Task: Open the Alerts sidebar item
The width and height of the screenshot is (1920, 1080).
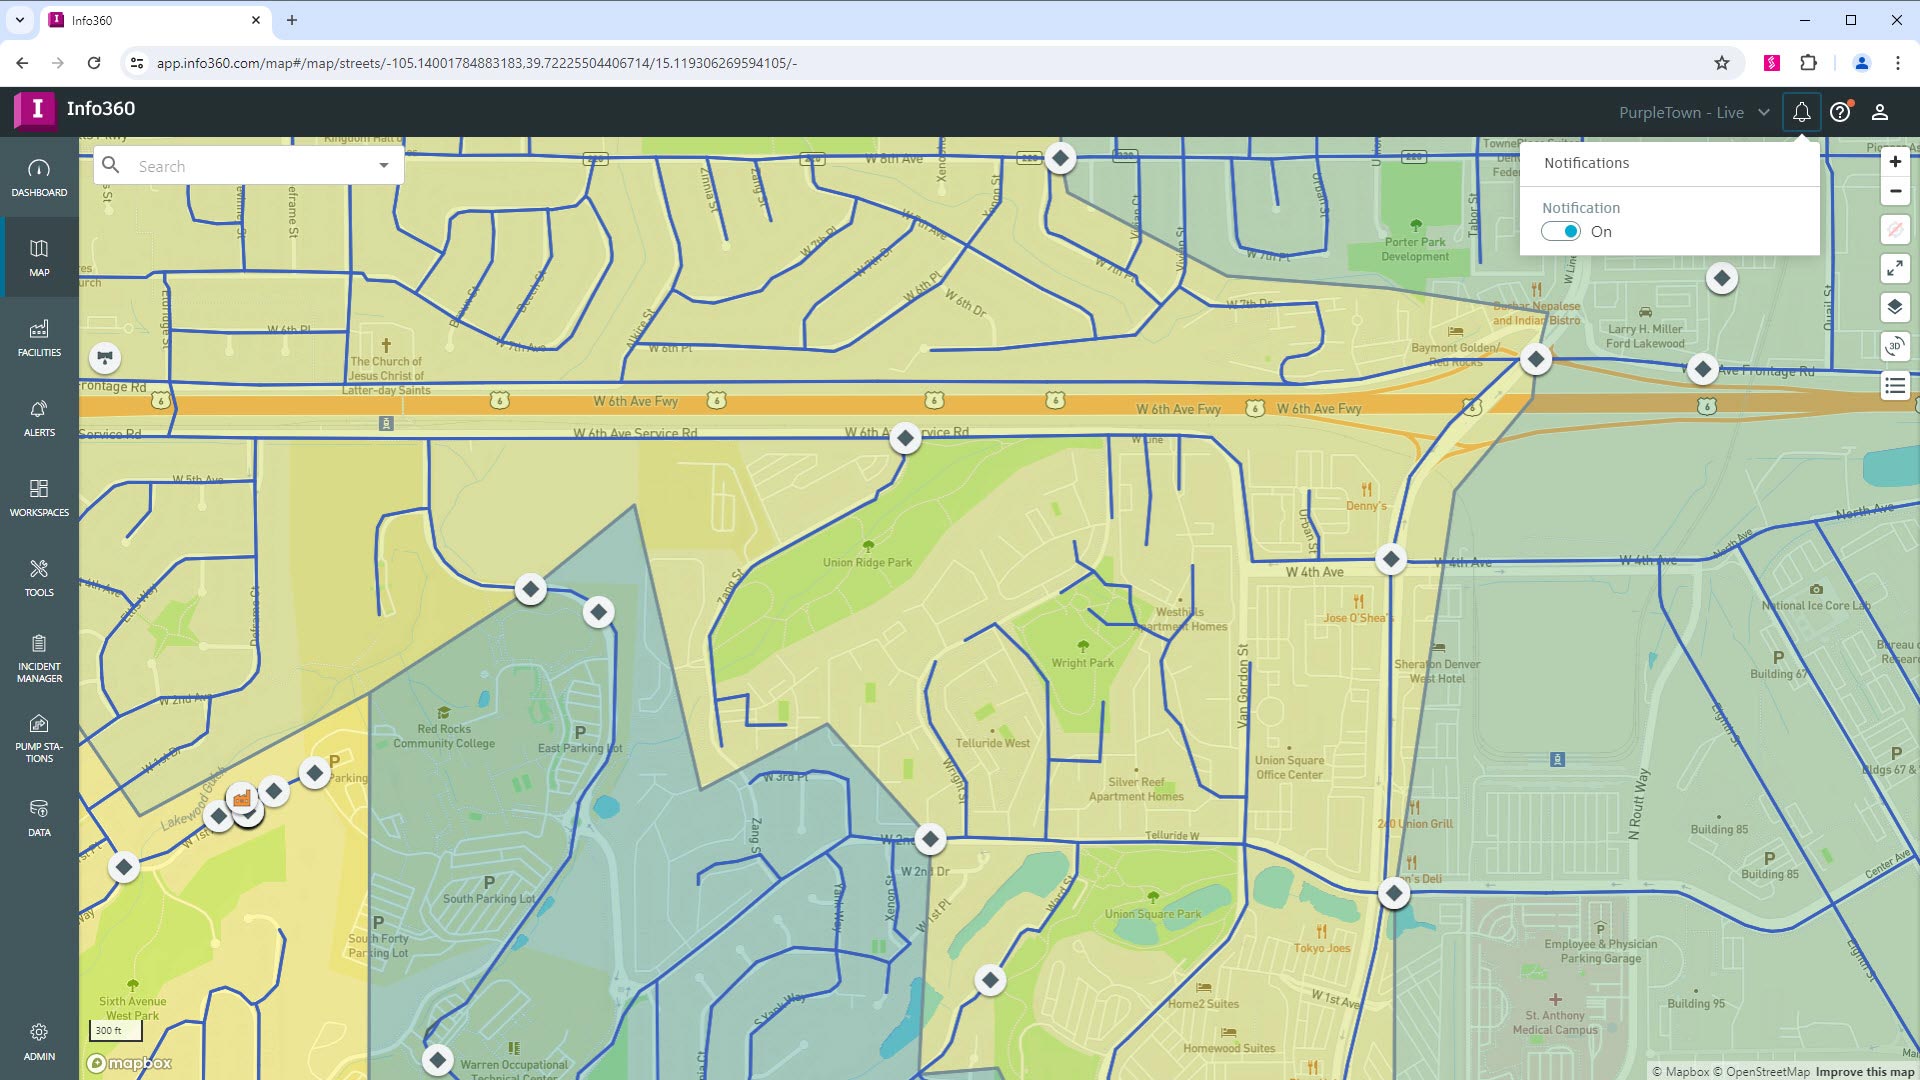Action: [x=39, y=417]
